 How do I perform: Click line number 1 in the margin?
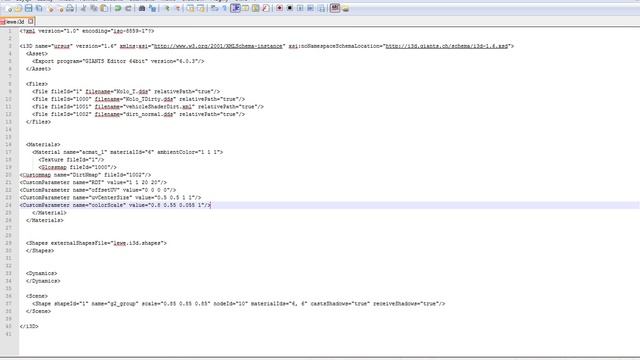click(10, 31)
